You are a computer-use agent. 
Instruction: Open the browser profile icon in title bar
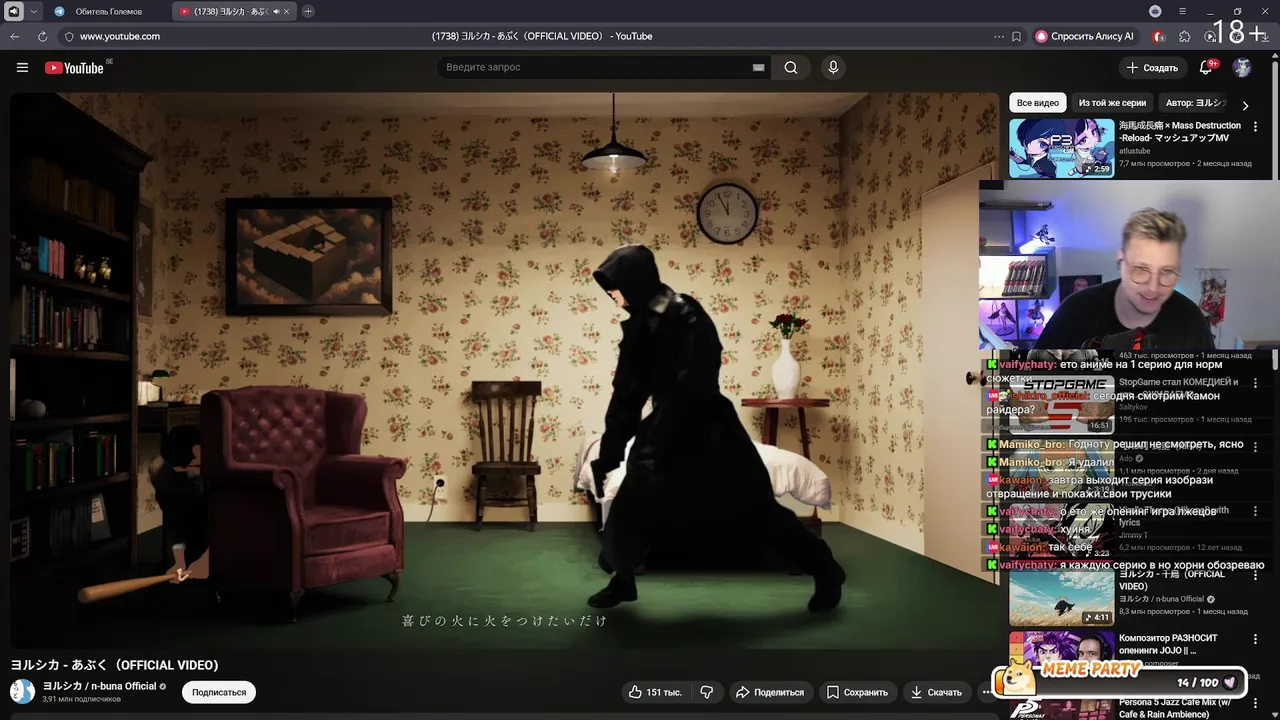click(x=1155, y=11)
